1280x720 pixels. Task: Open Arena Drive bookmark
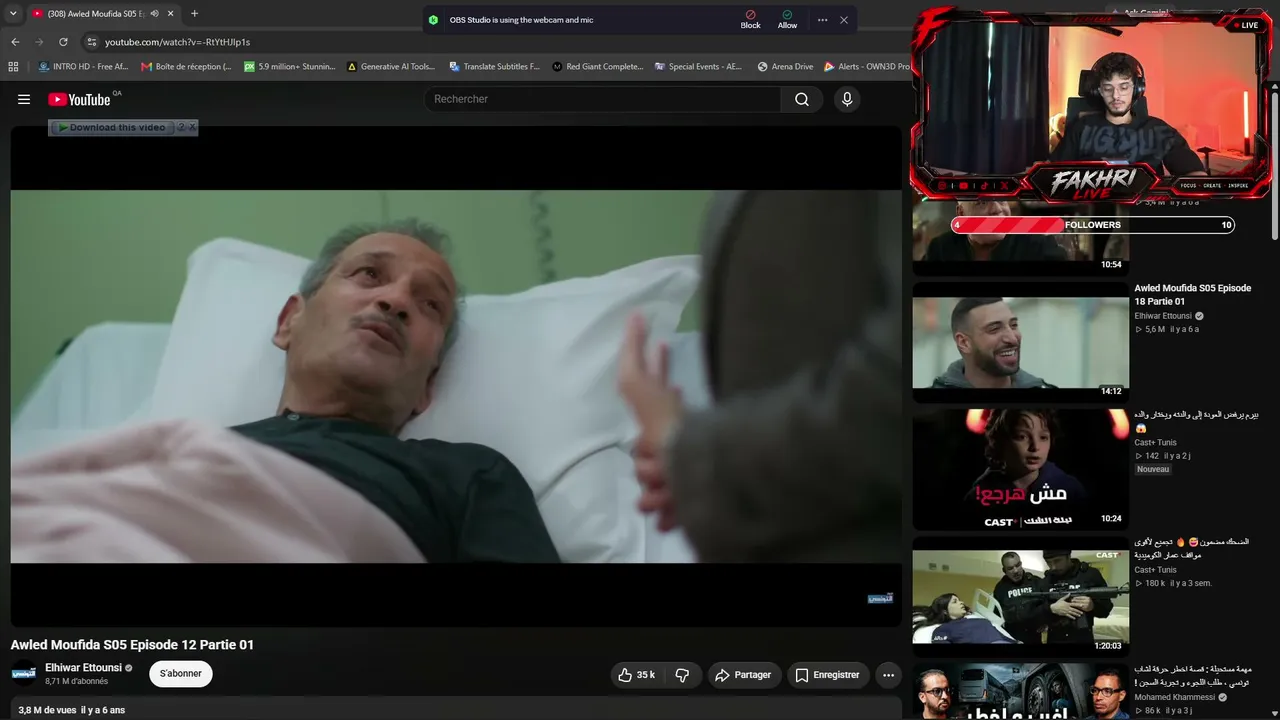point(785,67)
